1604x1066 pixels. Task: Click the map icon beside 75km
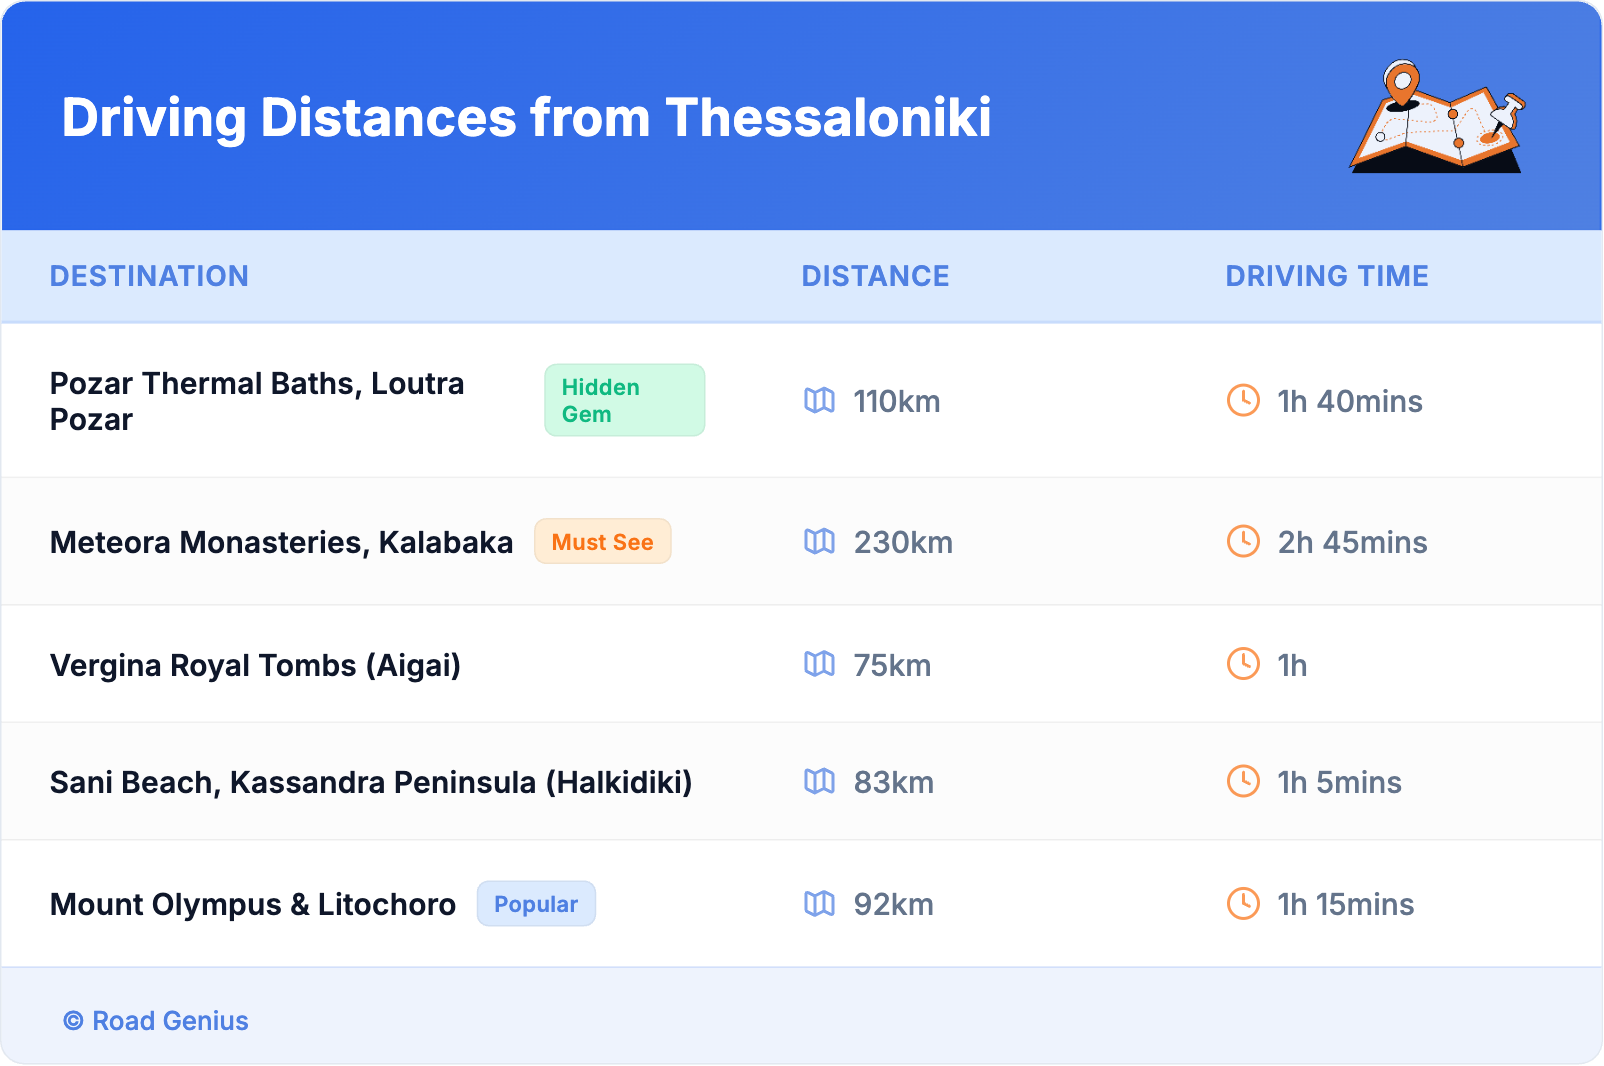click(819, 664)
